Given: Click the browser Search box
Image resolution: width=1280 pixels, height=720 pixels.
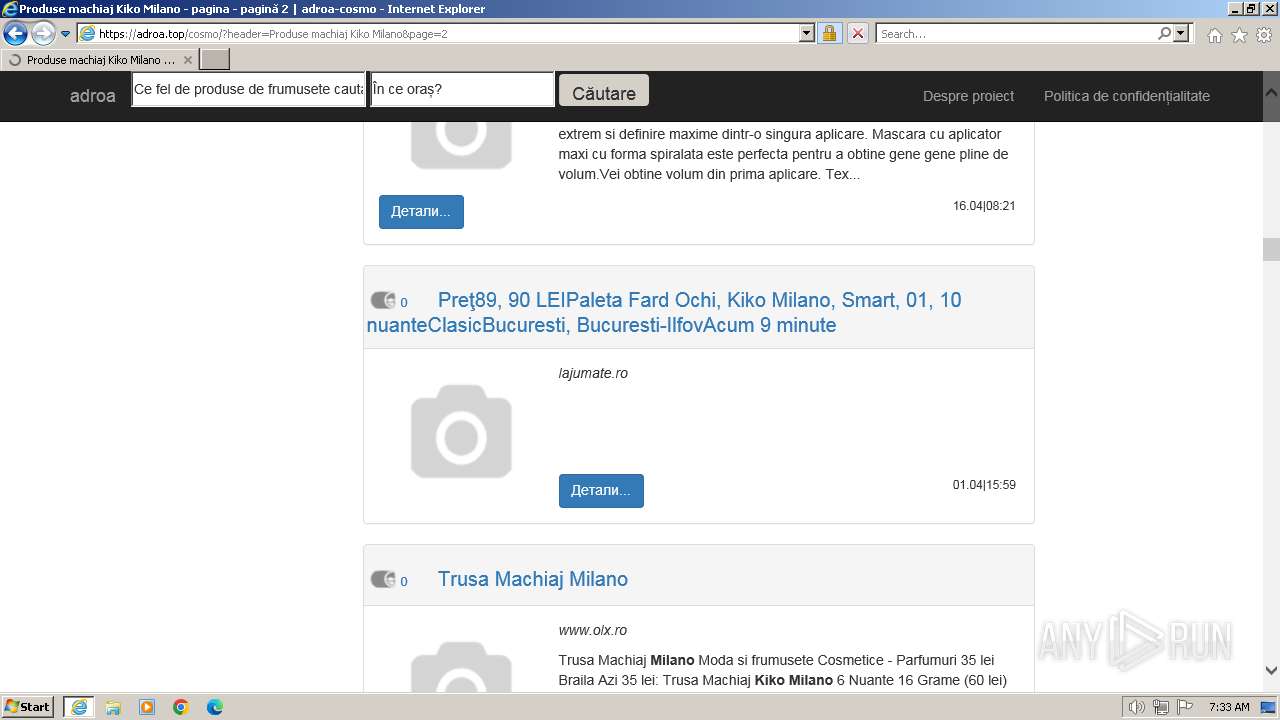Looking at the screenshot, I should click(1015, 33).
